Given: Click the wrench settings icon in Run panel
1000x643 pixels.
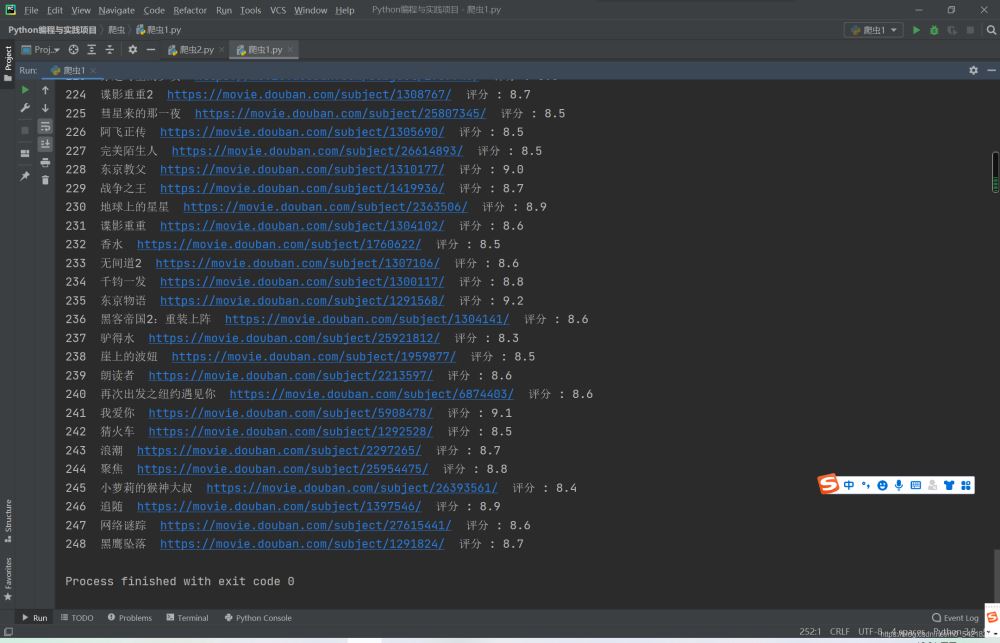Looking at the screenshot, I should 25,108.
